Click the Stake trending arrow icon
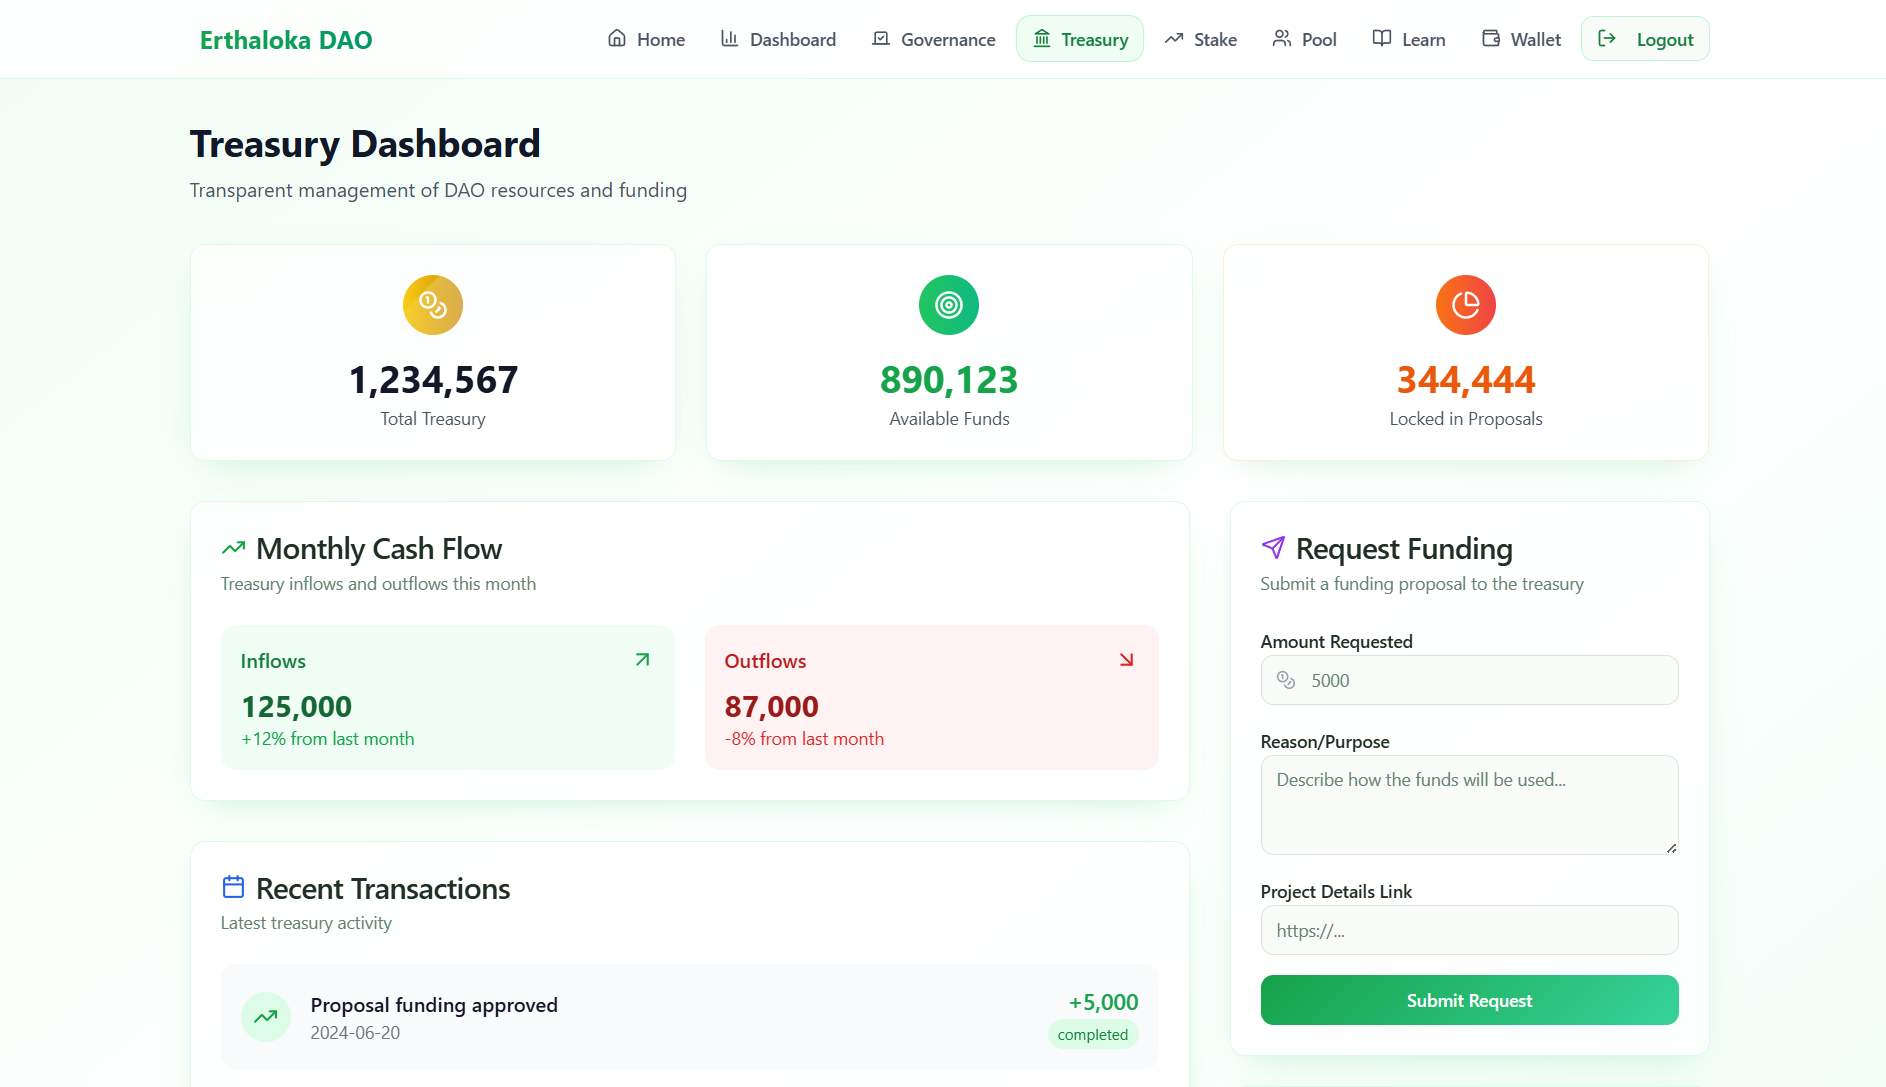The width and height of the screenshot is (1886, 1087). tap(1174, 39)
